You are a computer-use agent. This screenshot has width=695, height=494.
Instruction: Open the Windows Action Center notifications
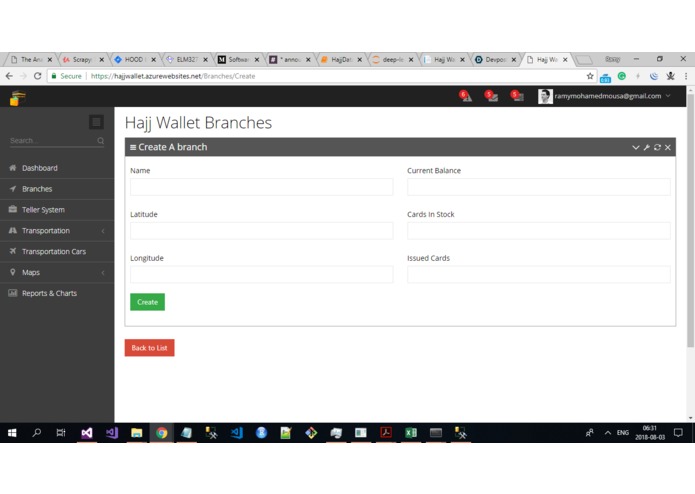click(678, 433)
